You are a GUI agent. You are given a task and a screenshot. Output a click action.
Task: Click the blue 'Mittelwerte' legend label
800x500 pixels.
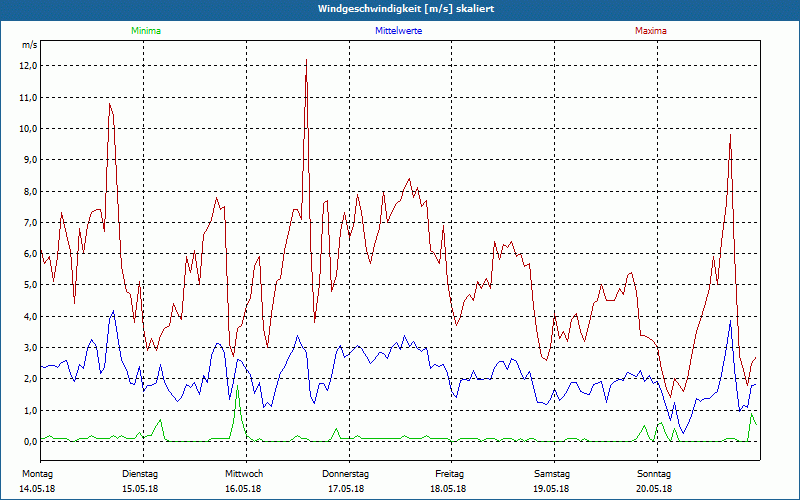click(398, 31)
